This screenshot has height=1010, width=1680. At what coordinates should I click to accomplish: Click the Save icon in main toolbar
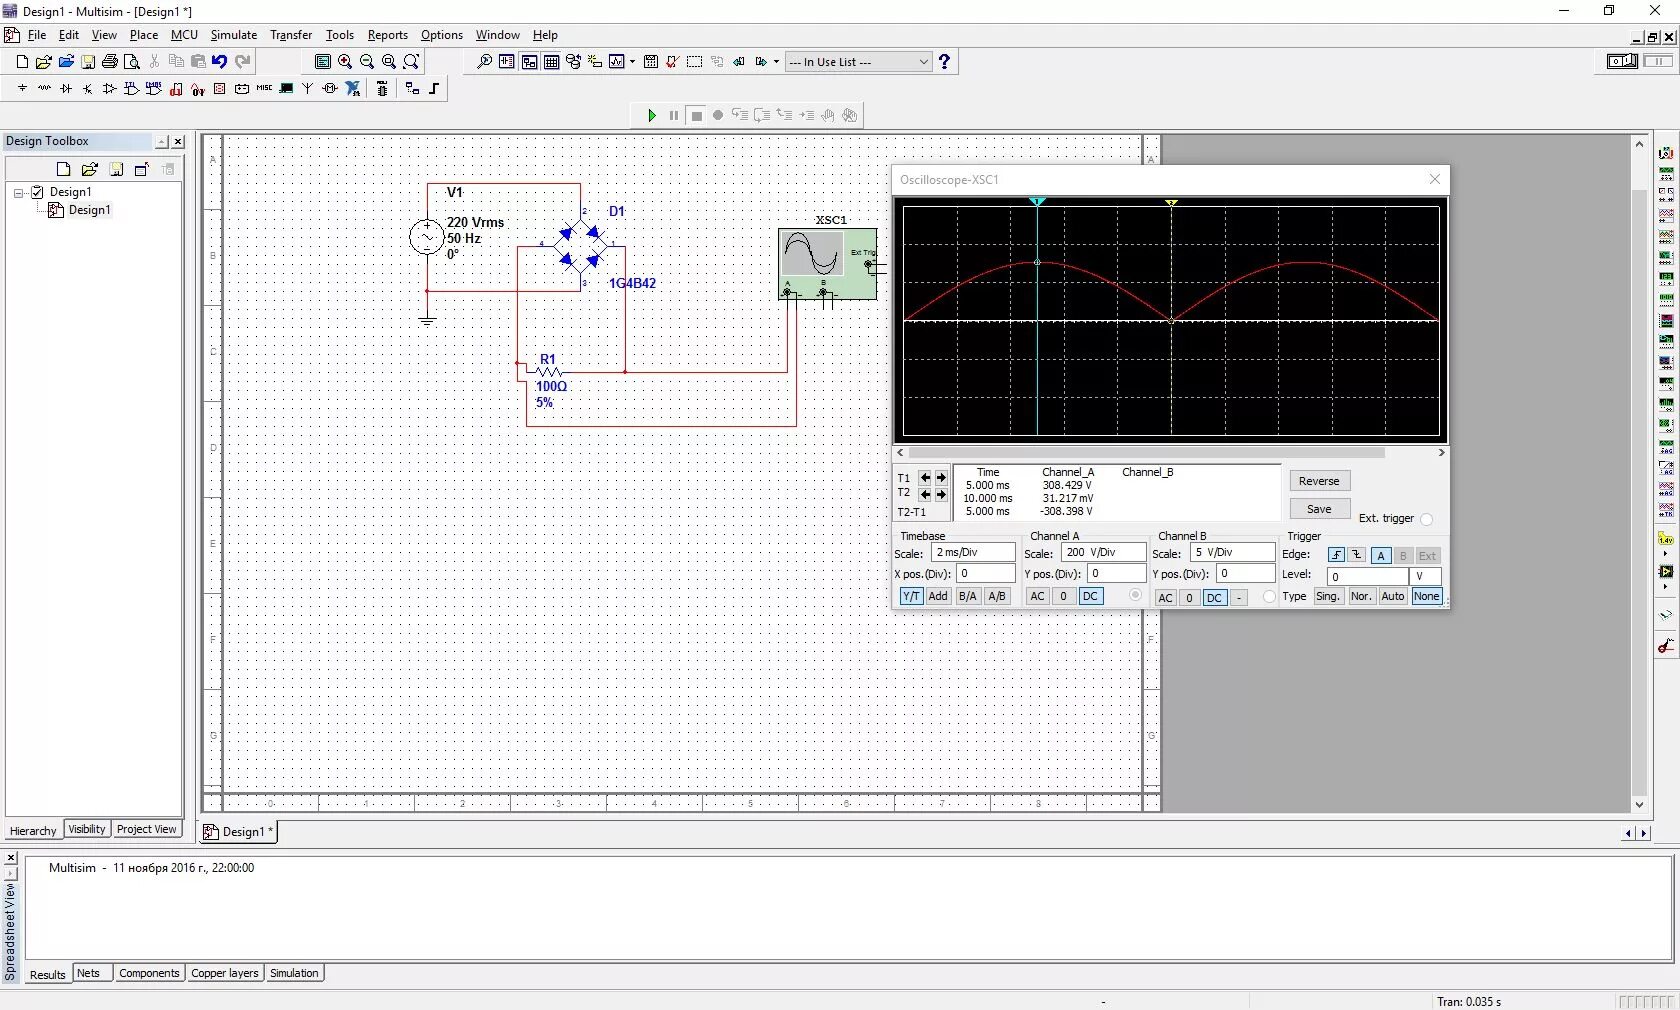(88, 62)
